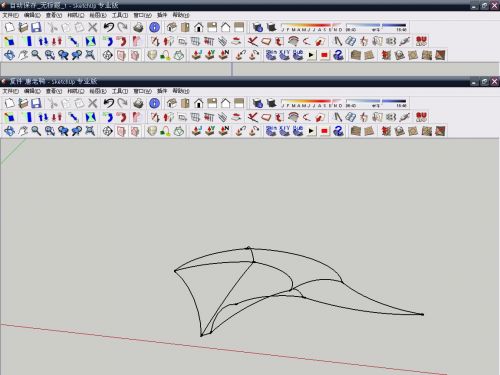Open 插件 menu in upper window
Image resolution: width=500 pixels, height=375 pixels.
(x=162, y=15)
